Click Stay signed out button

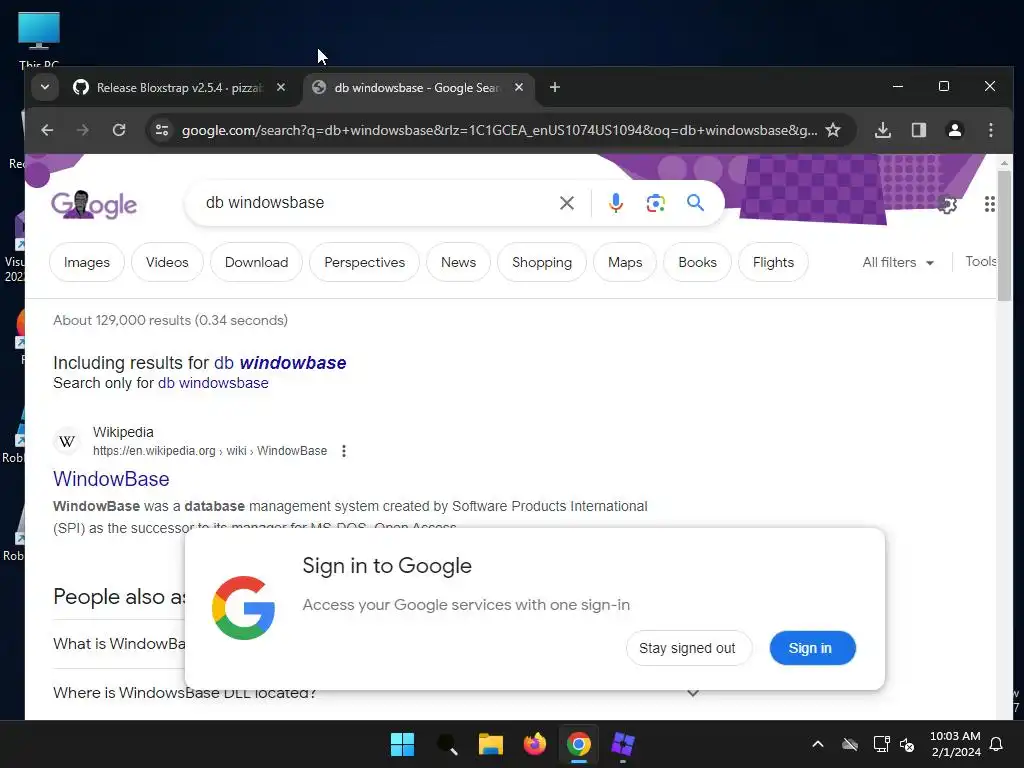[x=688, y=648]
